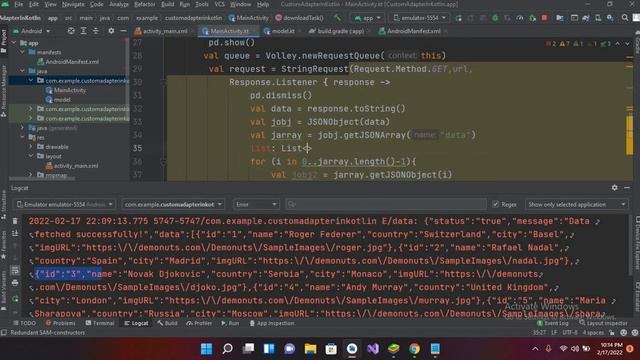640x360 pixels.
Task: Click the Search Everywhere magnifier icon
Action: (x=625, y=18)
